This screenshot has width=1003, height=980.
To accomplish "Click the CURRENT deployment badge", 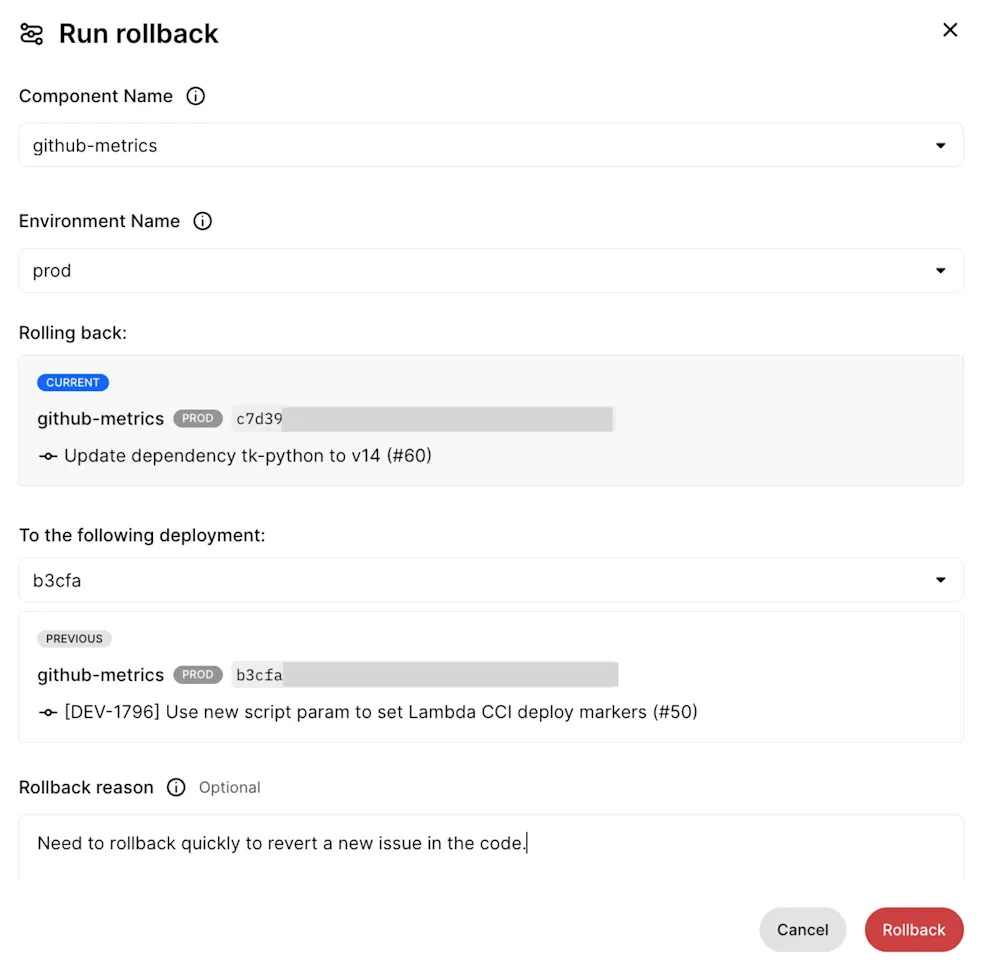I will click(x=73, y=382).
